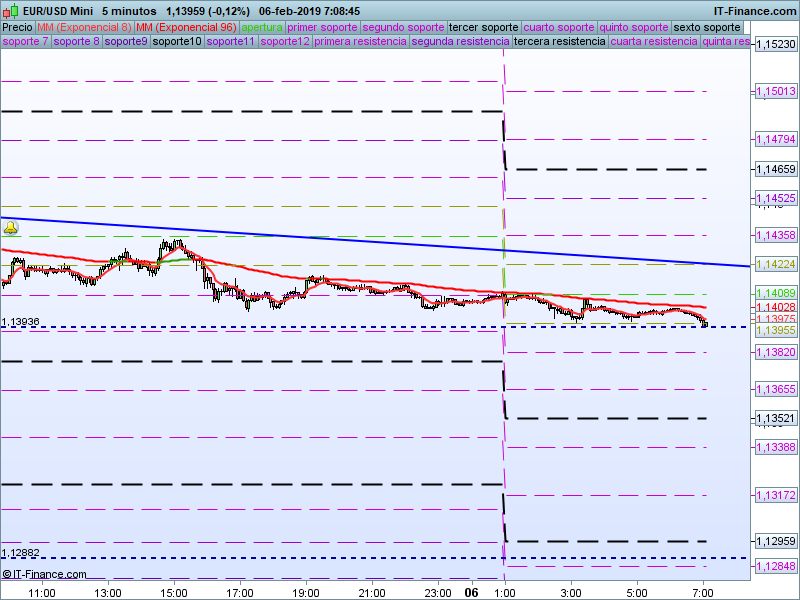800x600 pixels.
Task: Click the primera resistencia label
Action: click(360, 41)
